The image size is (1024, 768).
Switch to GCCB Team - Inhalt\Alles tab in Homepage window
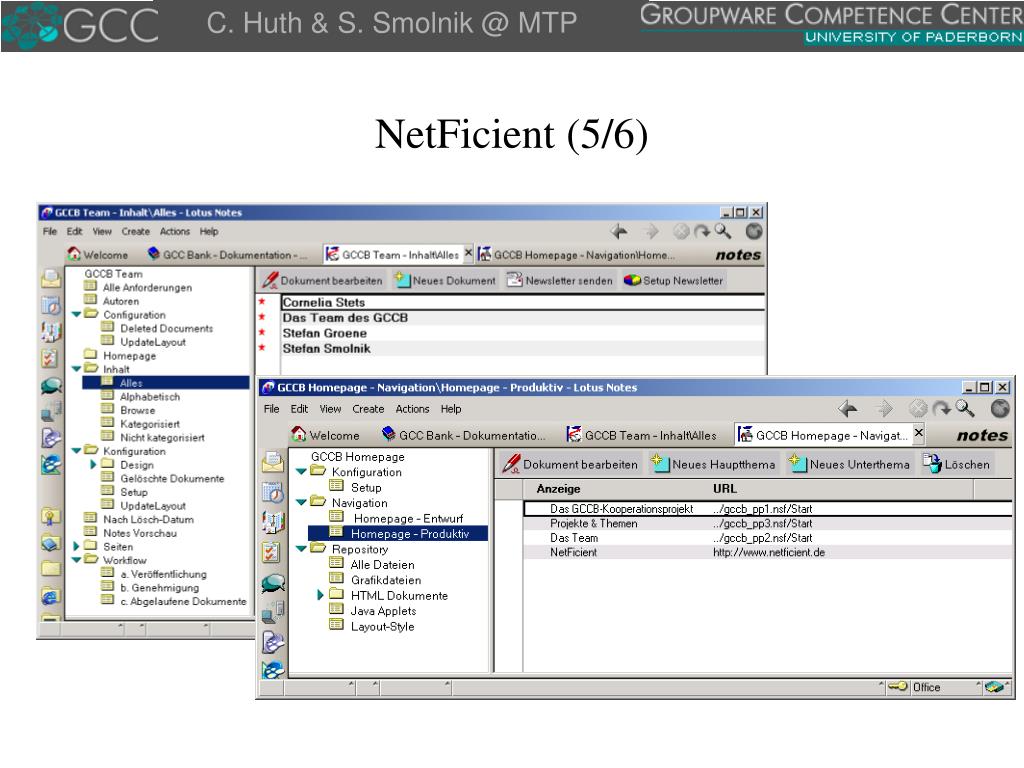641,435
